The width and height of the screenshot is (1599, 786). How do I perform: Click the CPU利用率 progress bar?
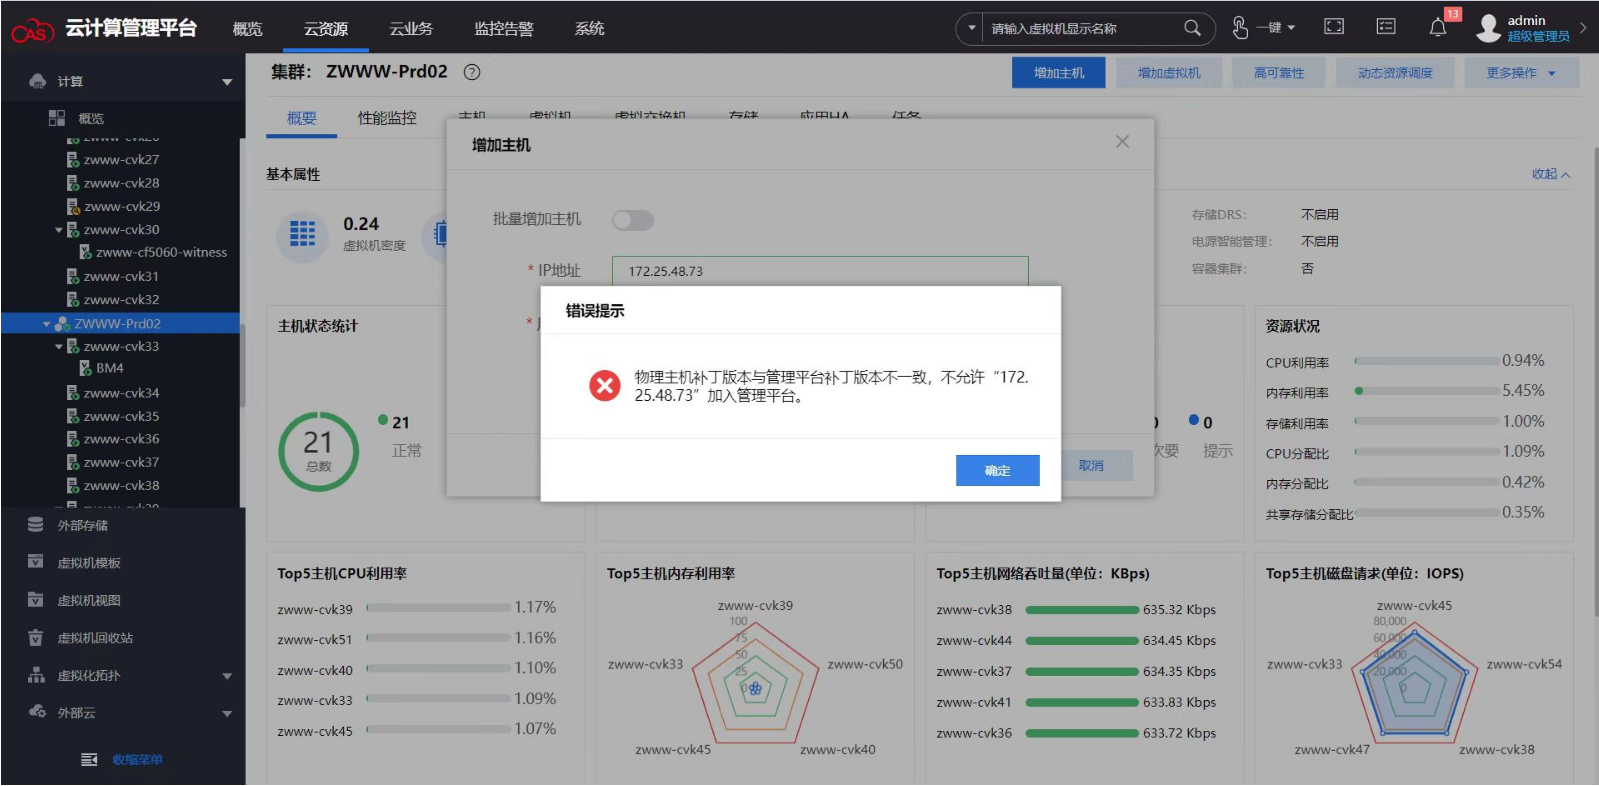(1427, 361)
